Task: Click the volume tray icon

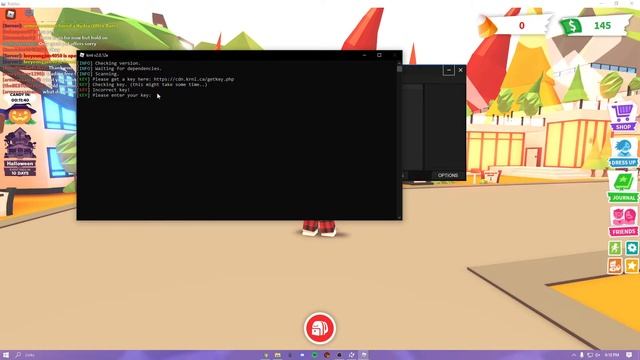Action: click(x=598, y=355)
